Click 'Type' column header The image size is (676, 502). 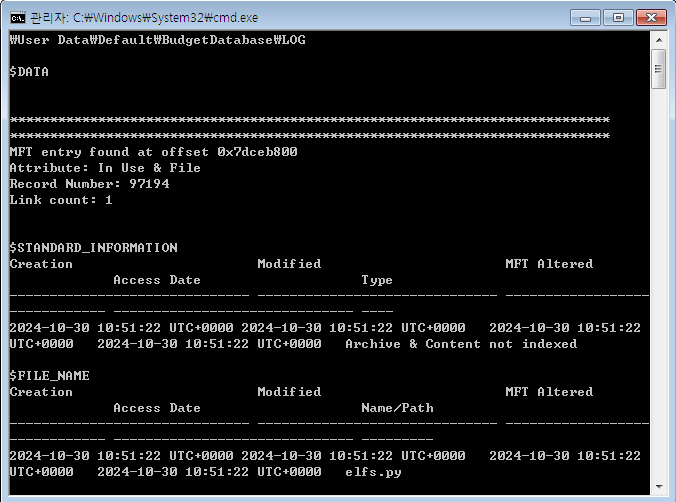(x=377, y=280)
